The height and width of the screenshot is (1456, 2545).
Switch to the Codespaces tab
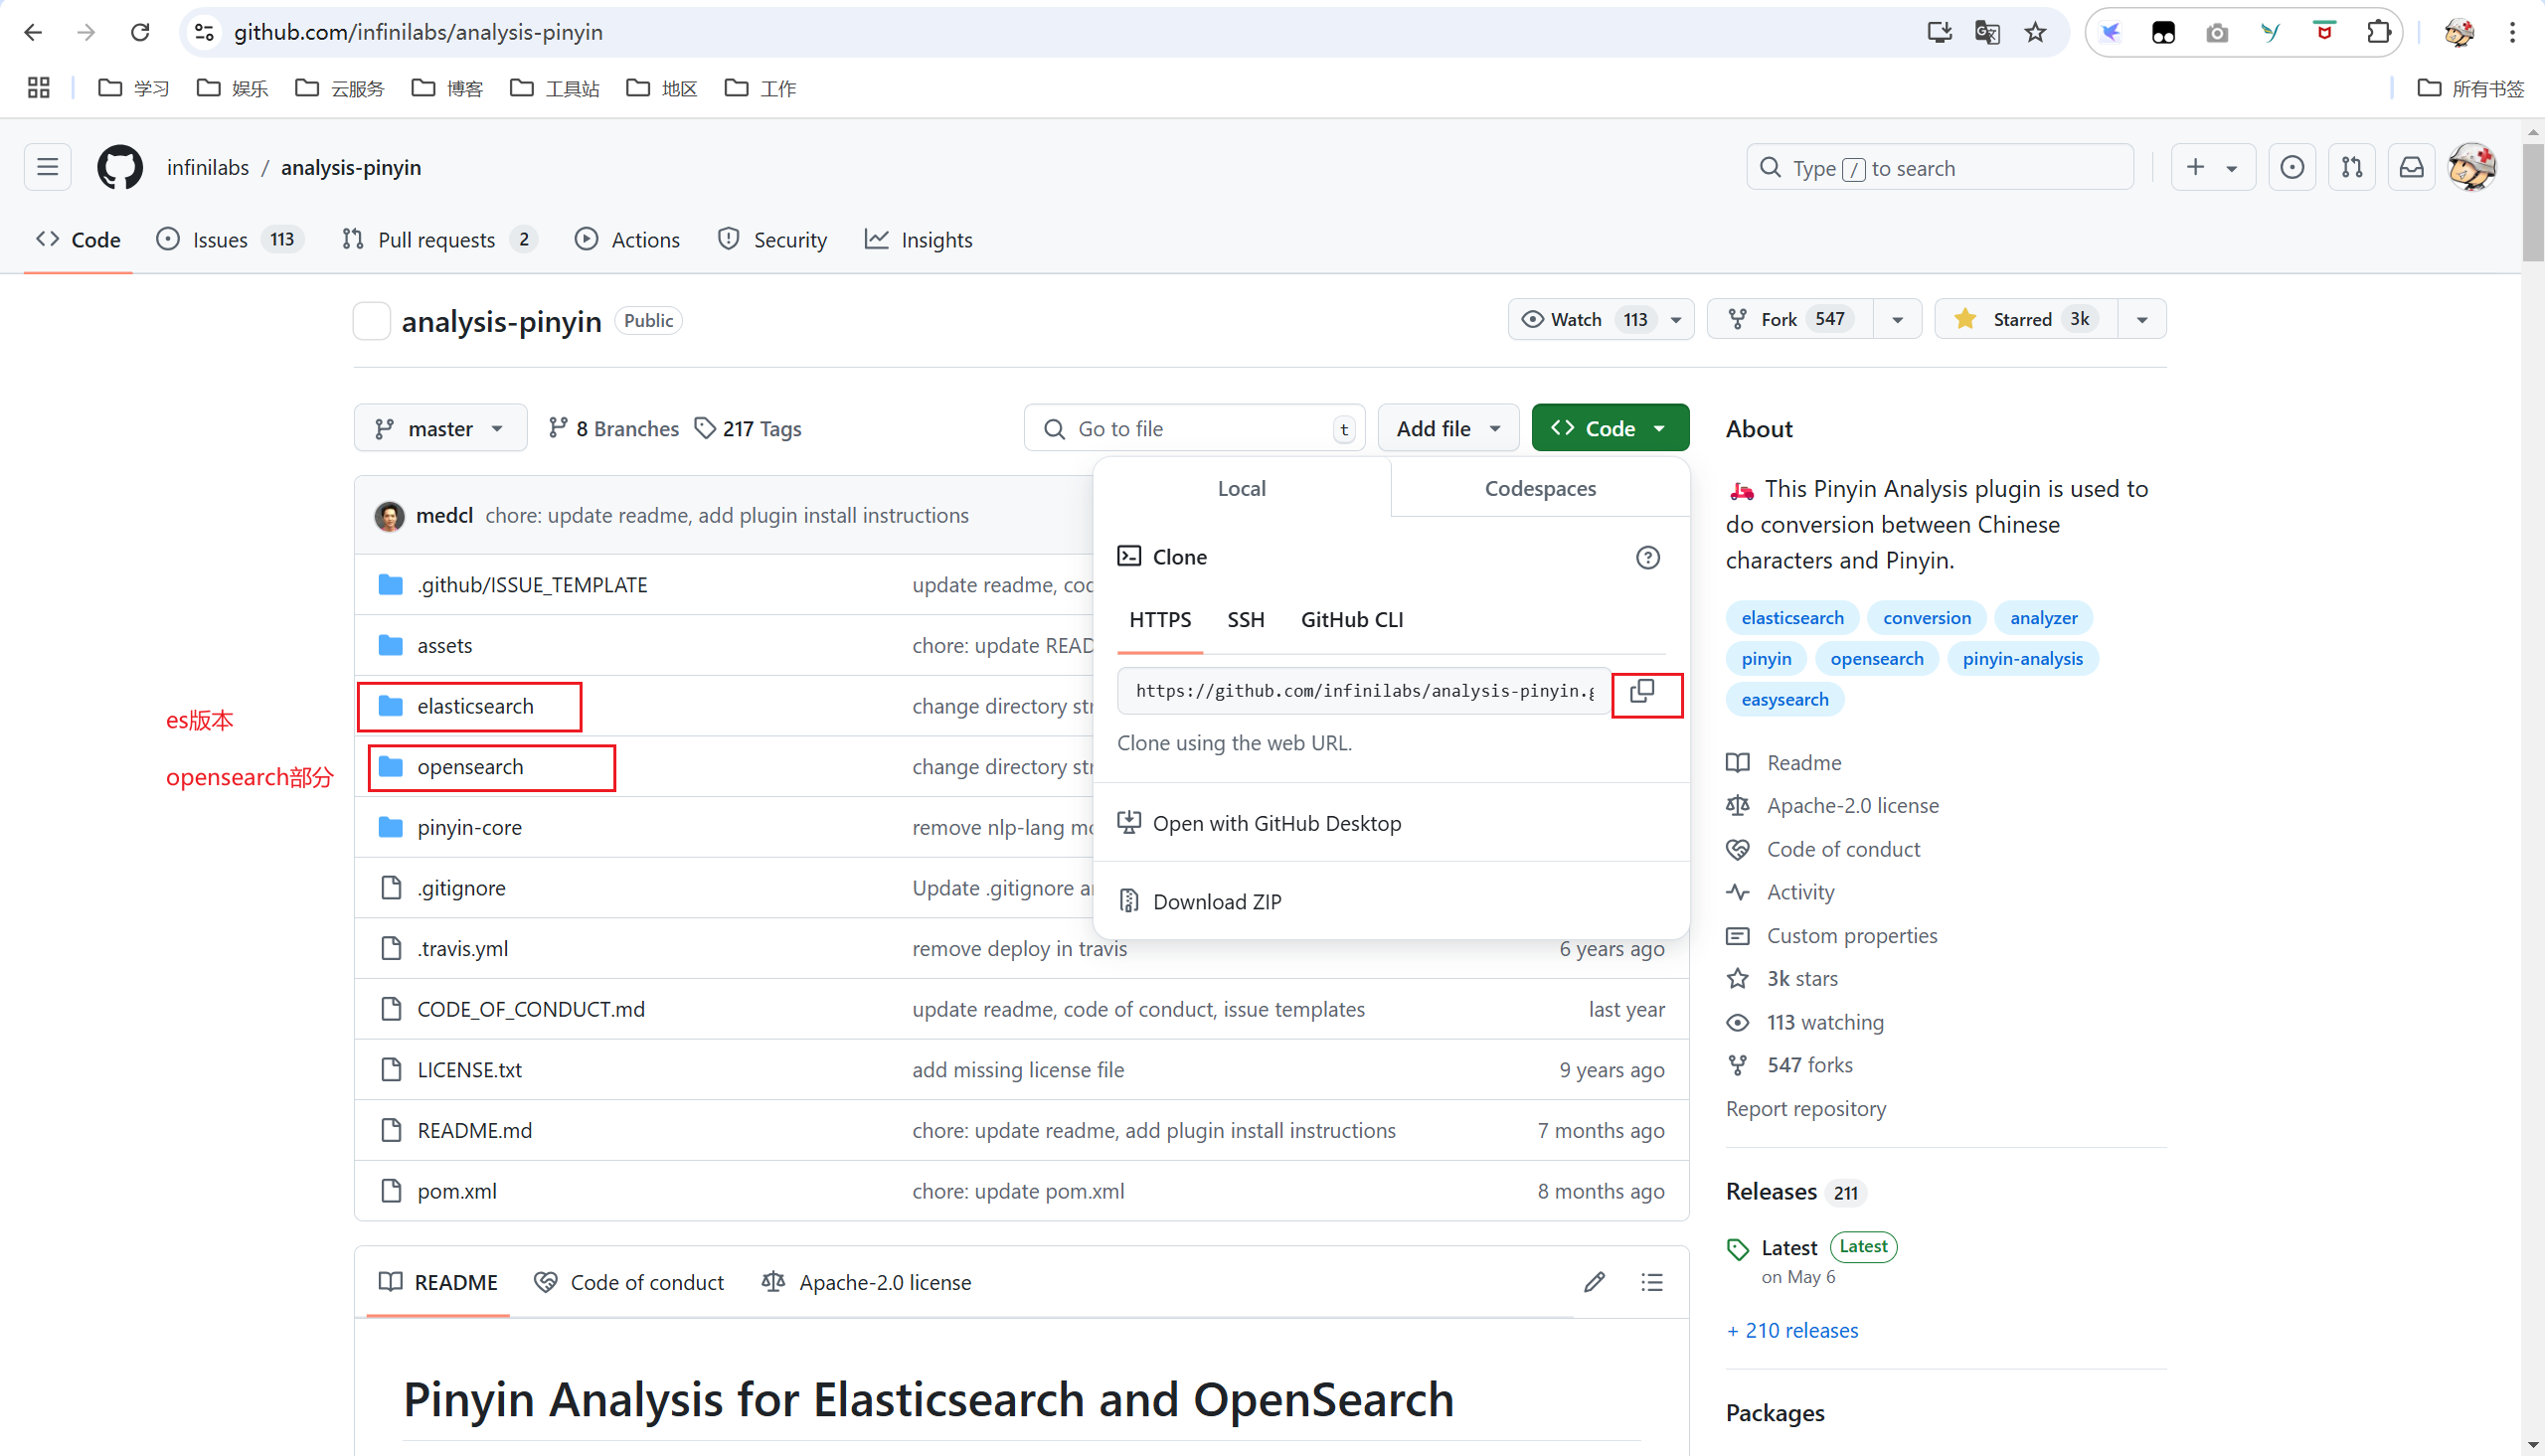point(1539,489)
